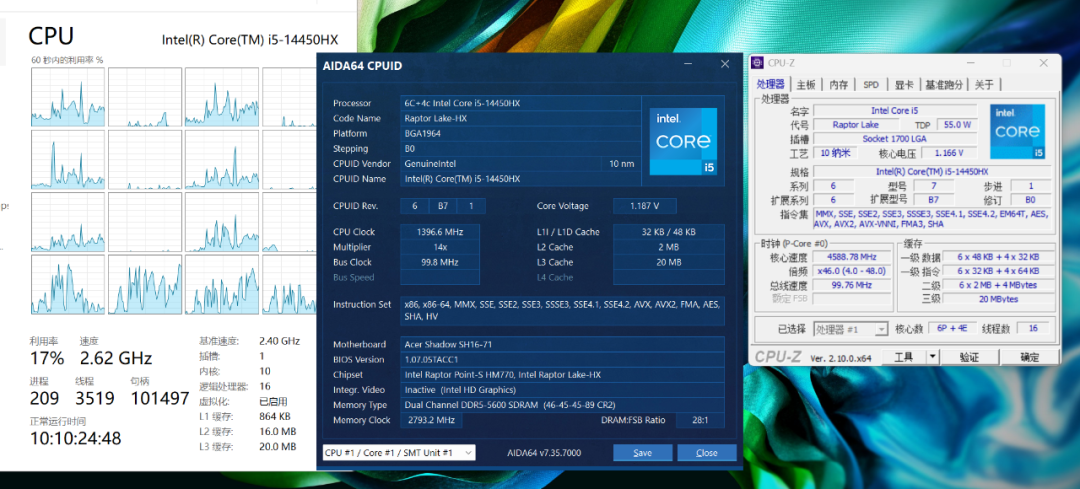Screen dimensions: 1080x489
Task: Click the 6 x 2 MB + 4 MBytes cache field
Action: click(x=997, y=284)
